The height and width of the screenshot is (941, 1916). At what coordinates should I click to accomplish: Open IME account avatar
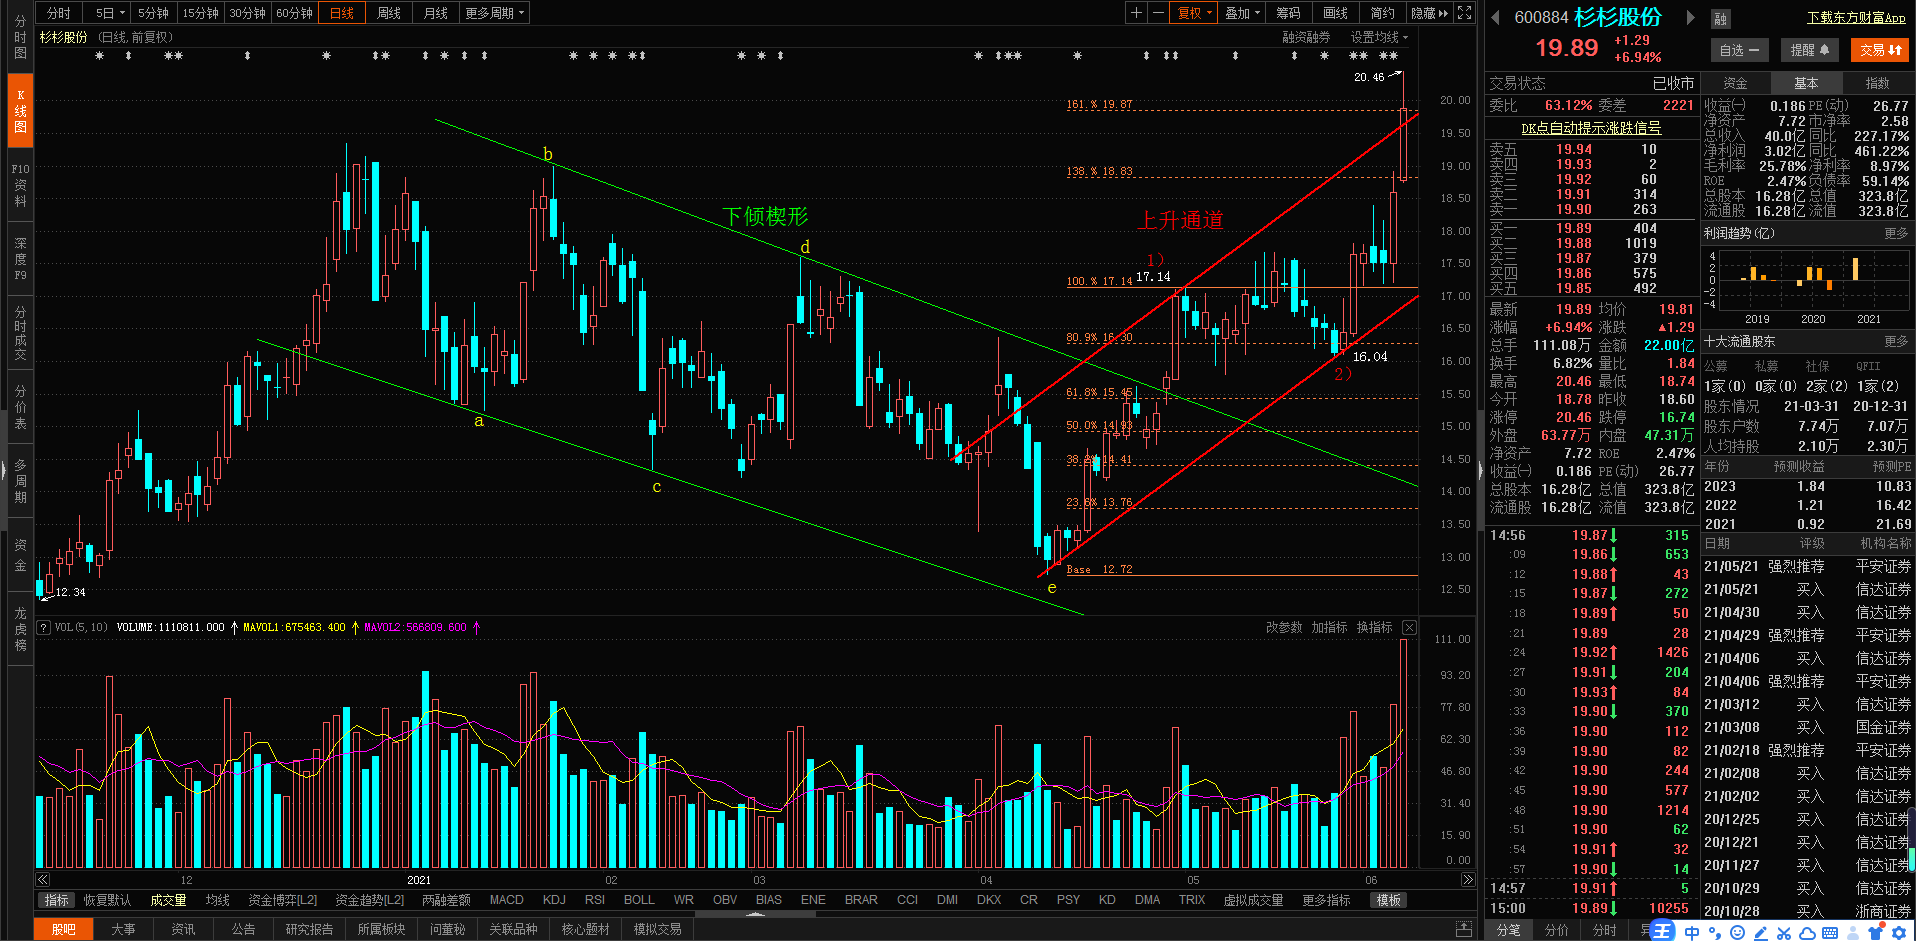1852,932
